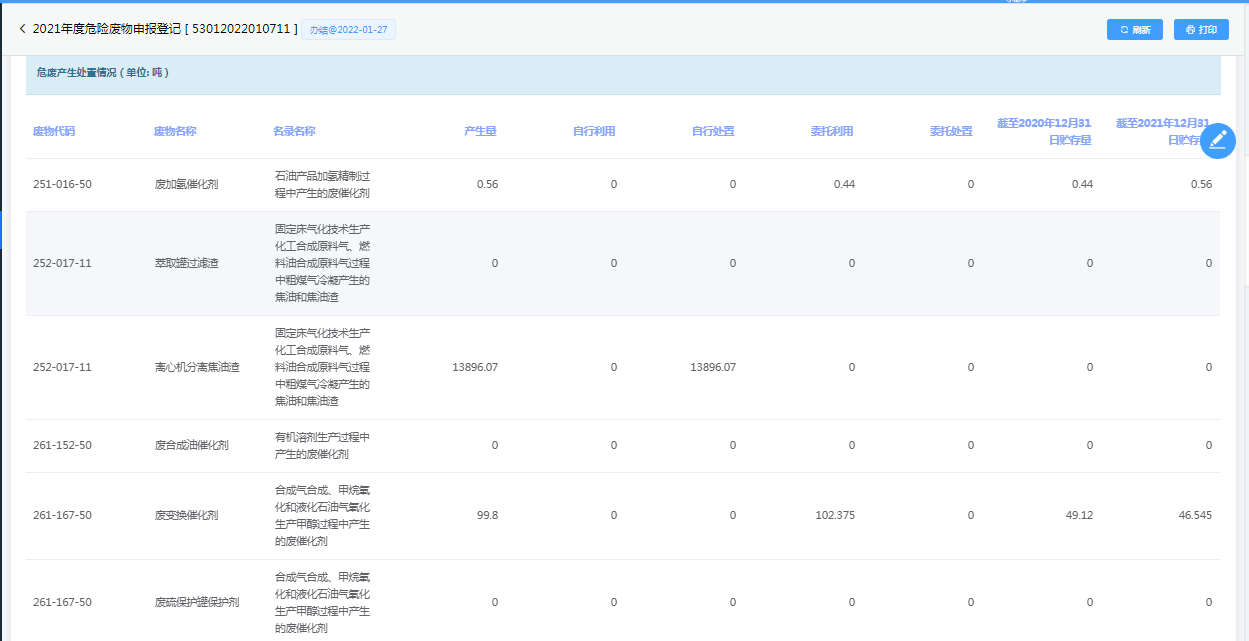1249x641 pixels.
Task: Click code 252-017-11 in 离心机分离焦油渣 row
Action: pyautogui.click(x=62, y=367)
